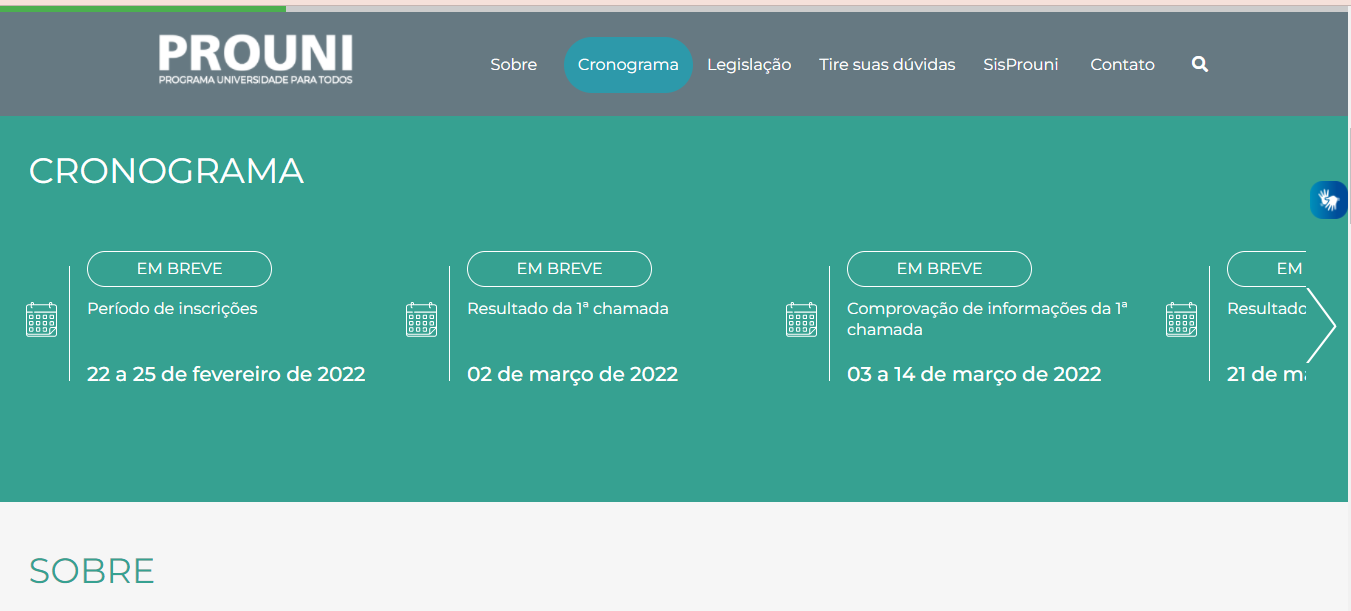This screenshot has height=611, width=1351.
Task: Open the Sobre menu item
Action: (x=513, y=65)
